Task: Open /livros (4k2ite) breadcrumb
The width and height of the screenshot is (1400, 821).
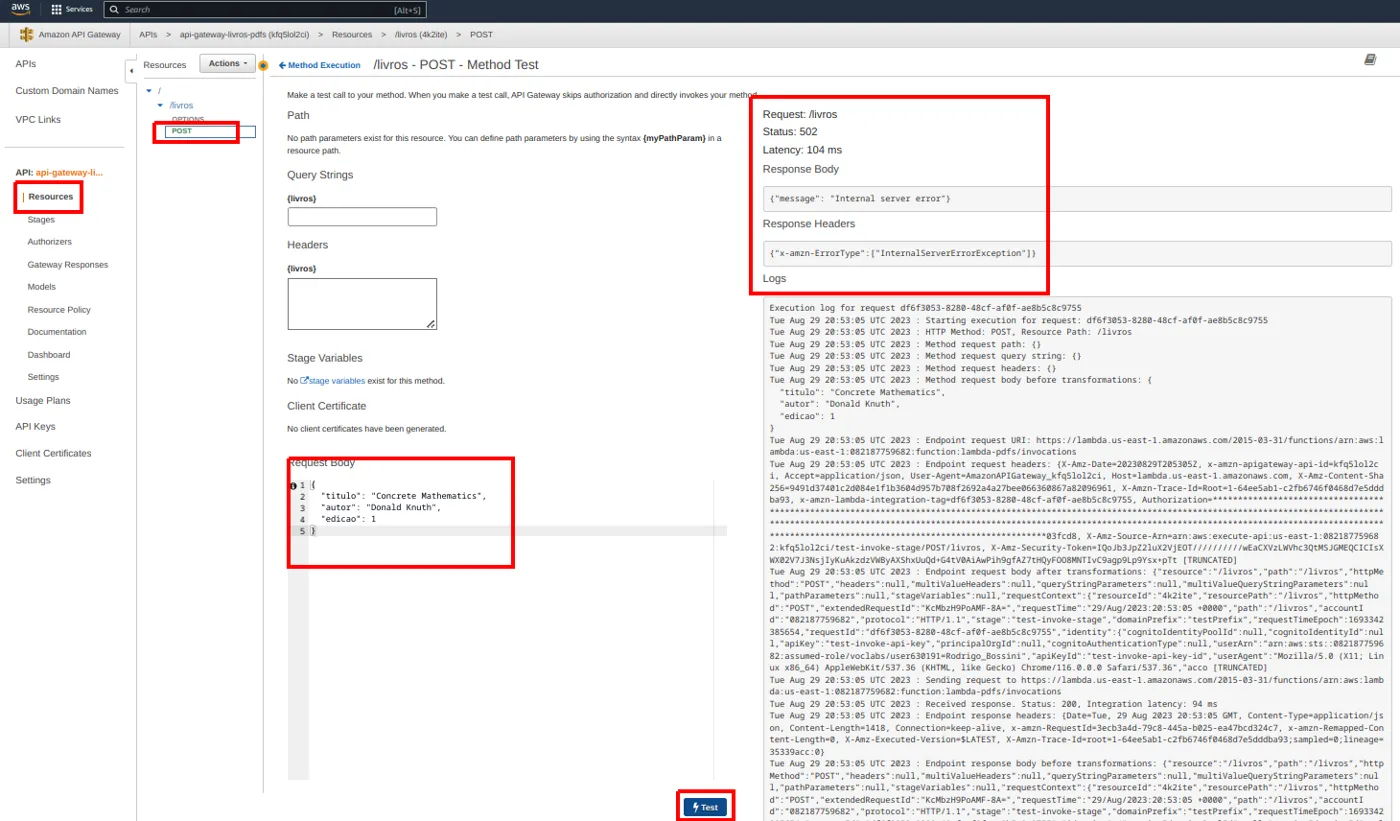Action: click(421, 34)
